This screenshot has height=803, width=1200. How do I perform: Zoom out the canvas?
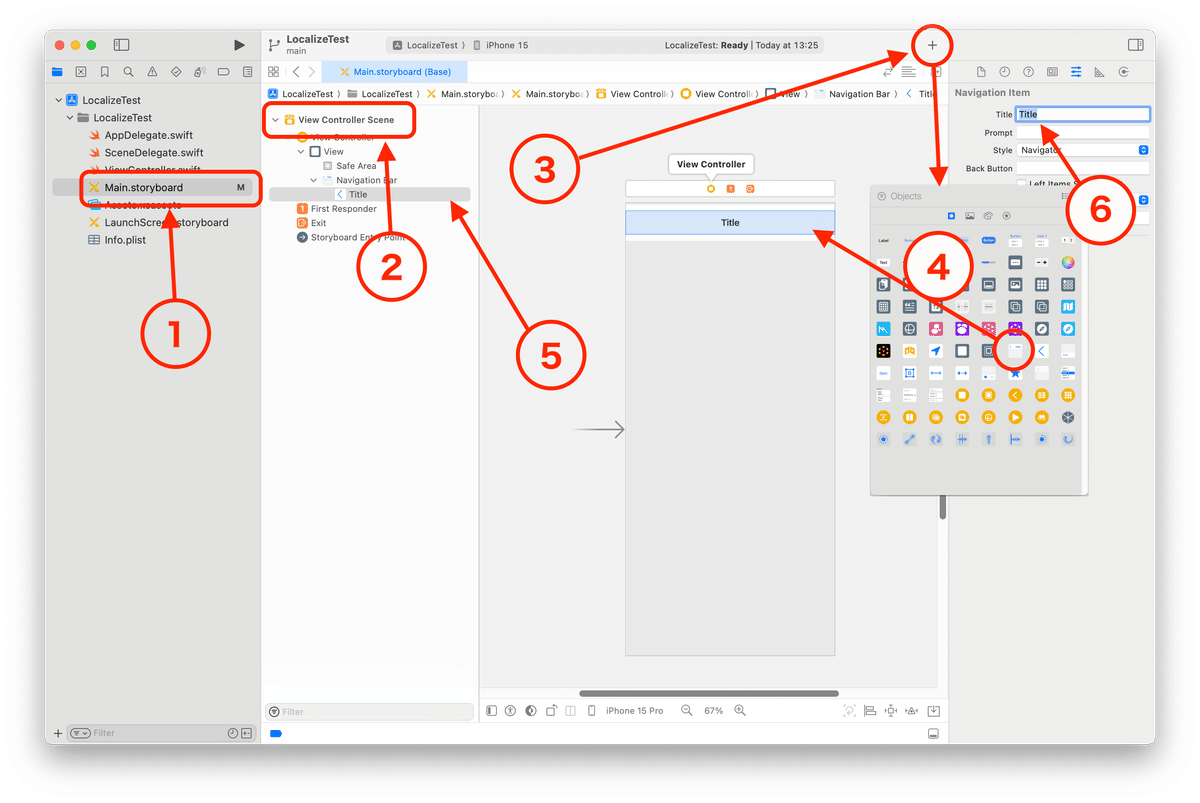pyautogui.click(x=686, y=711)
